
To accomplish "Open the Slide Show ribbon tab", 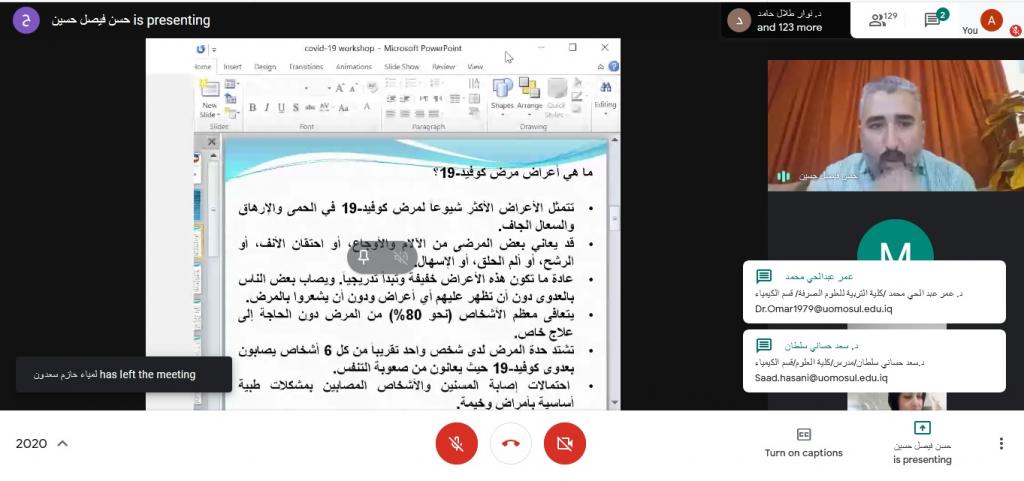I will tap(401, 67).
